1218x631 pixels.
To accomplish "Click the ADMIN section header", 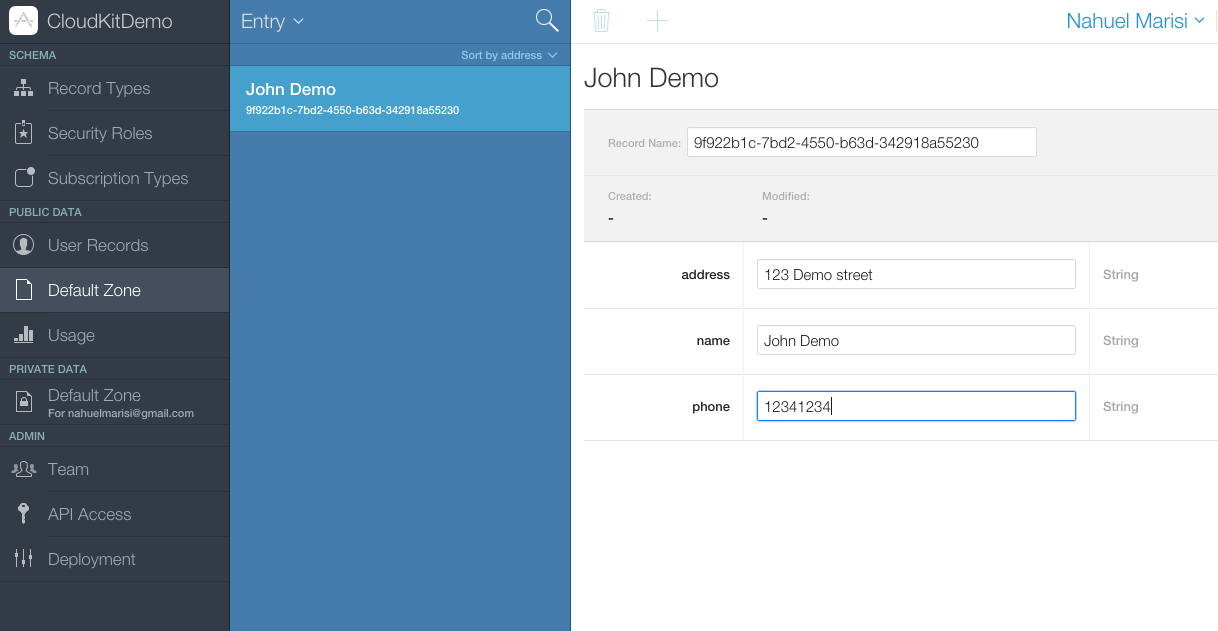I will 27,436.
